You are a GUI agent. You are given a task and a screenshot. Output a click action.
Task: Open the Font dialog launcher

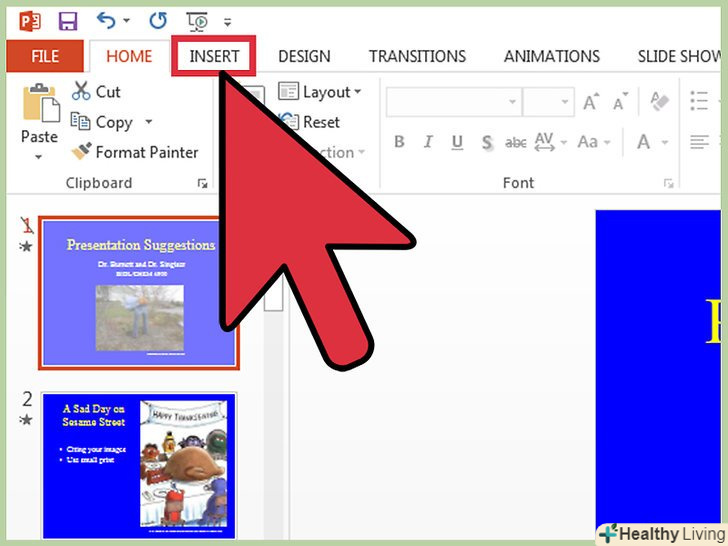pos(668,183)
